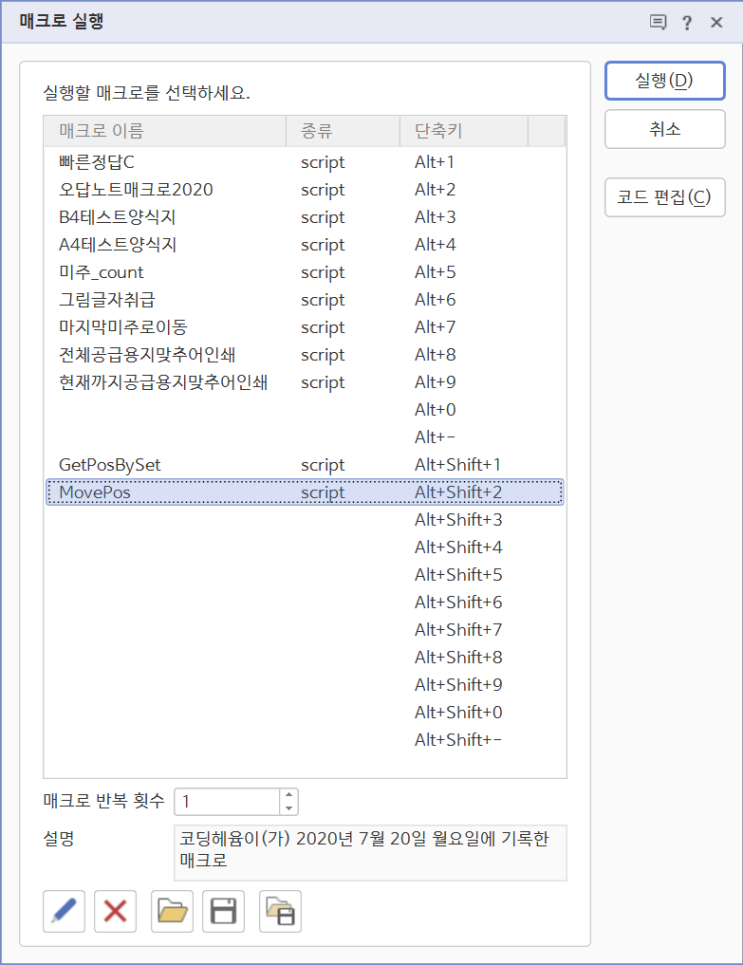Screen dimensions: 743x965
Task: Select the 미주_count macro
Action: tap(305, 272)
